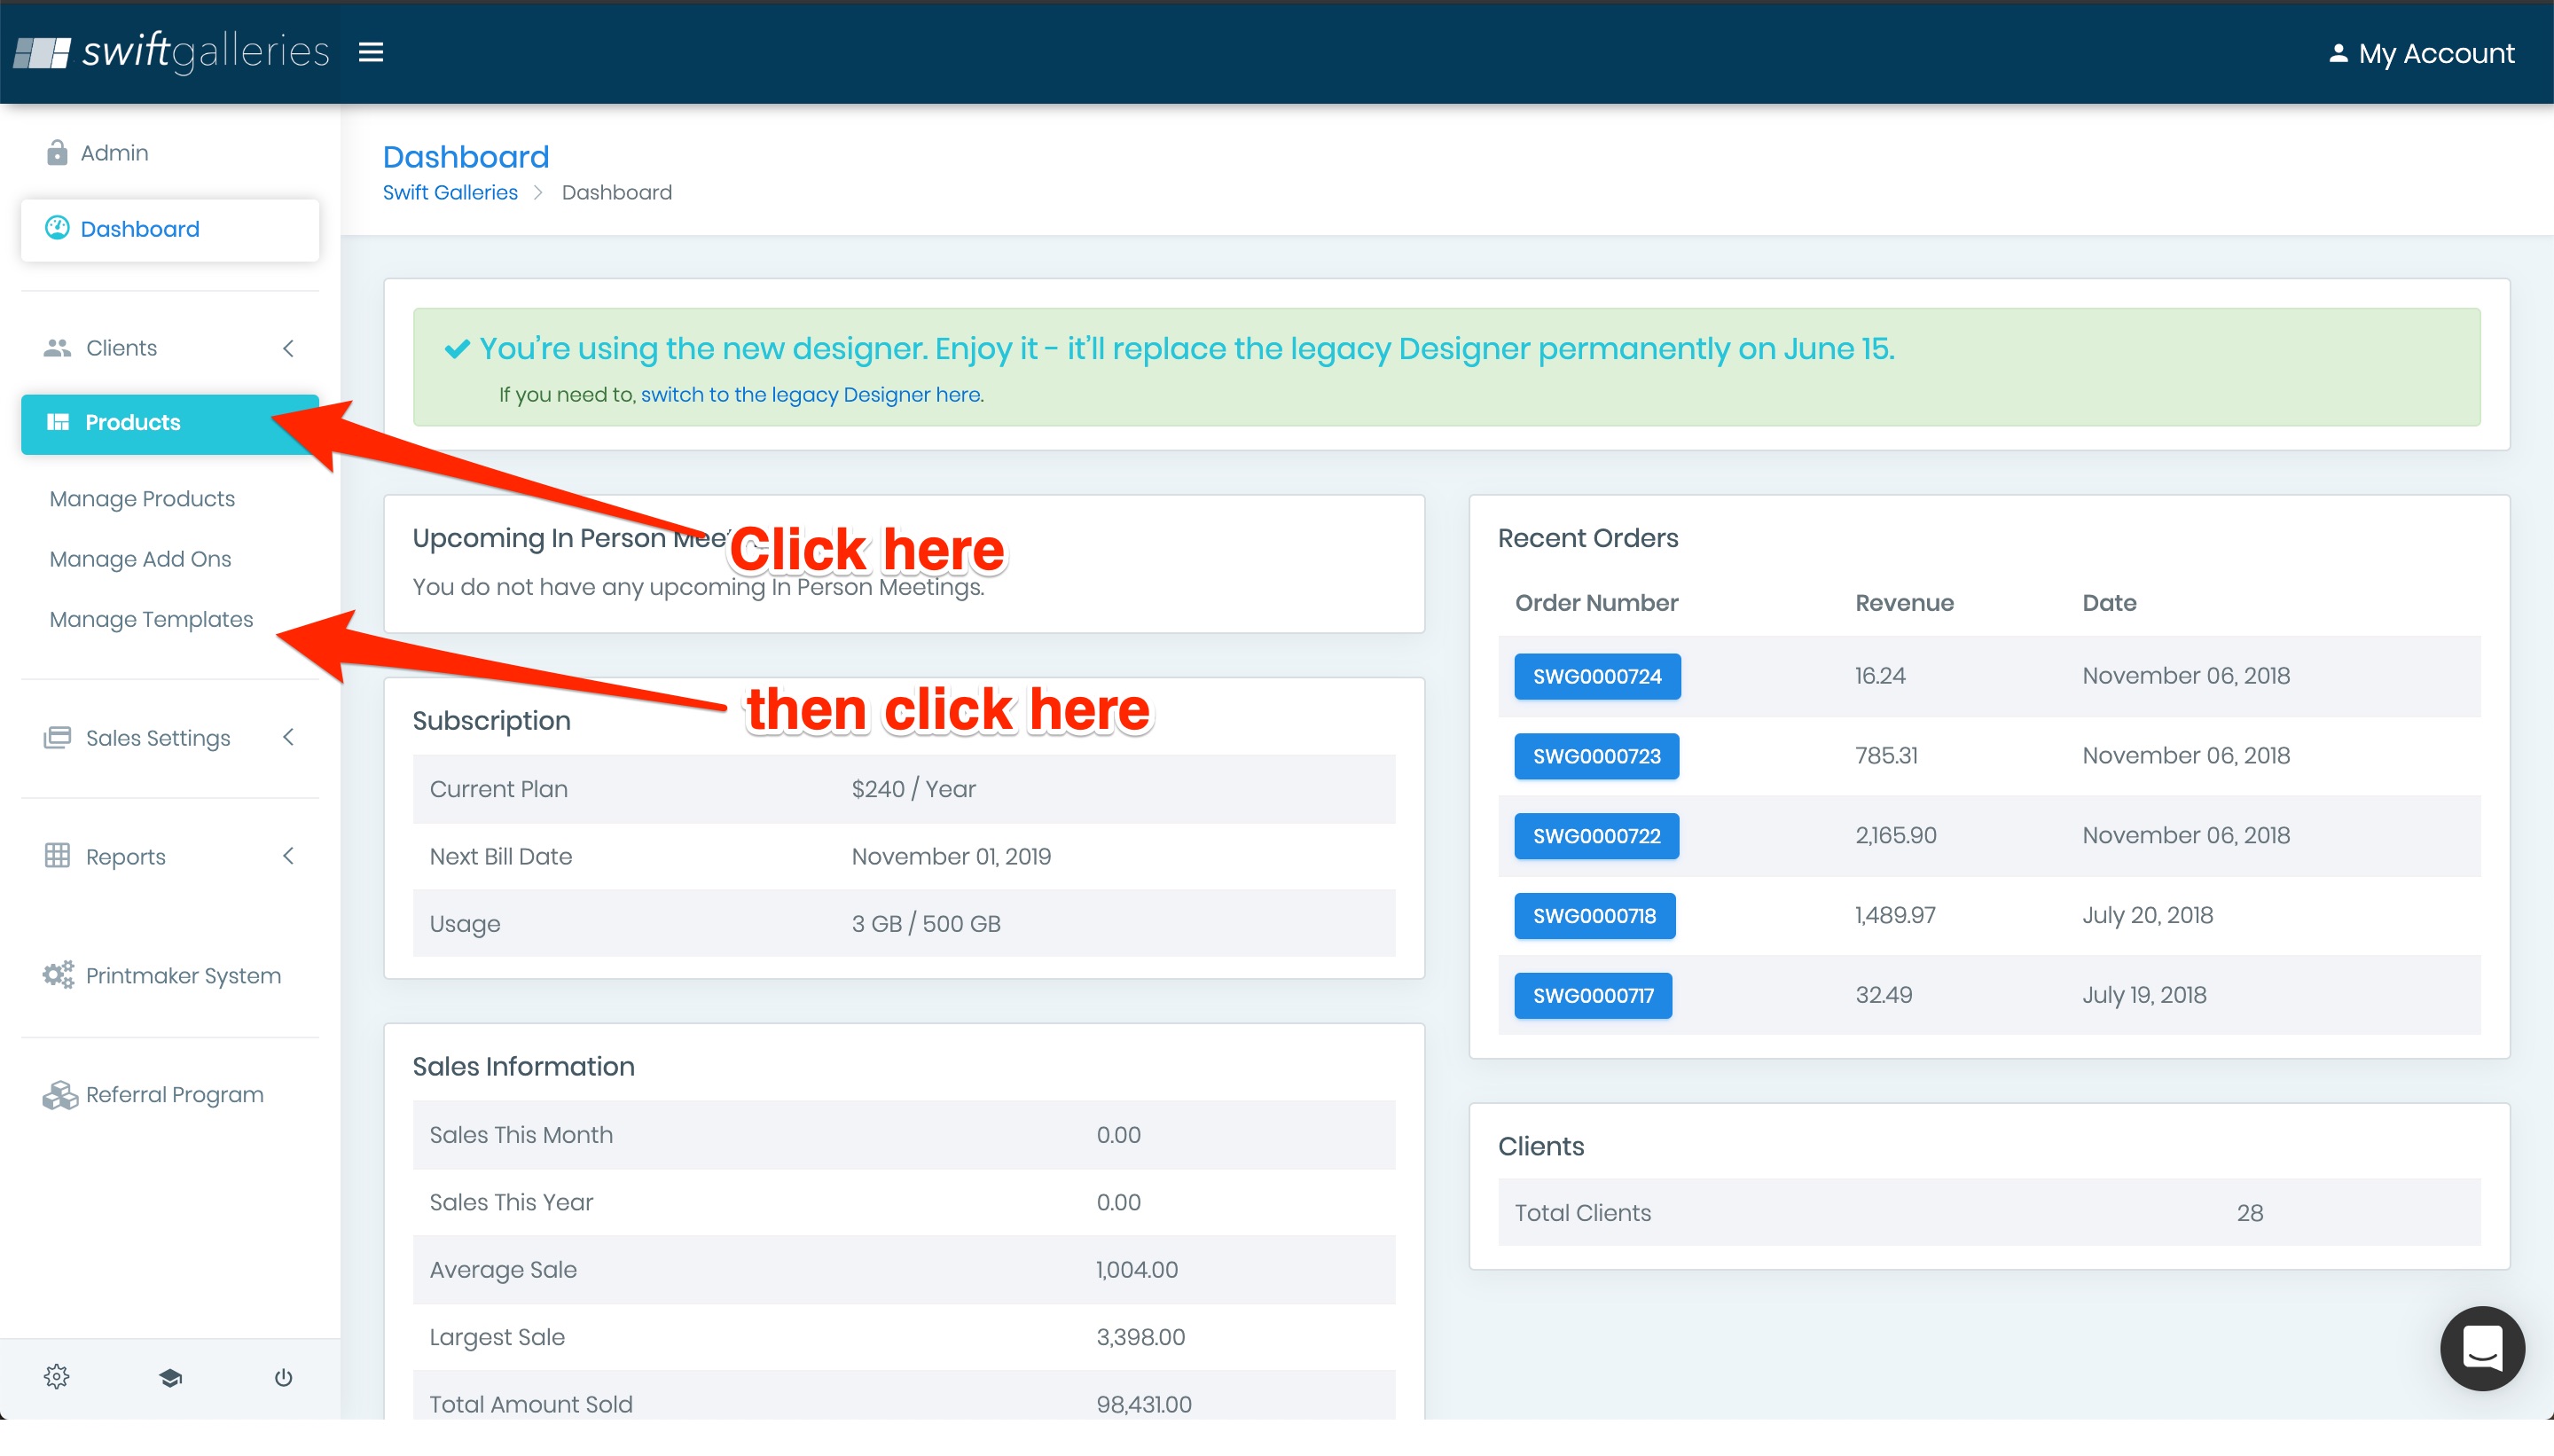Open order SWG0000722
Viewport: 2554px width, 1456px height.
[x=1596, y=836]
